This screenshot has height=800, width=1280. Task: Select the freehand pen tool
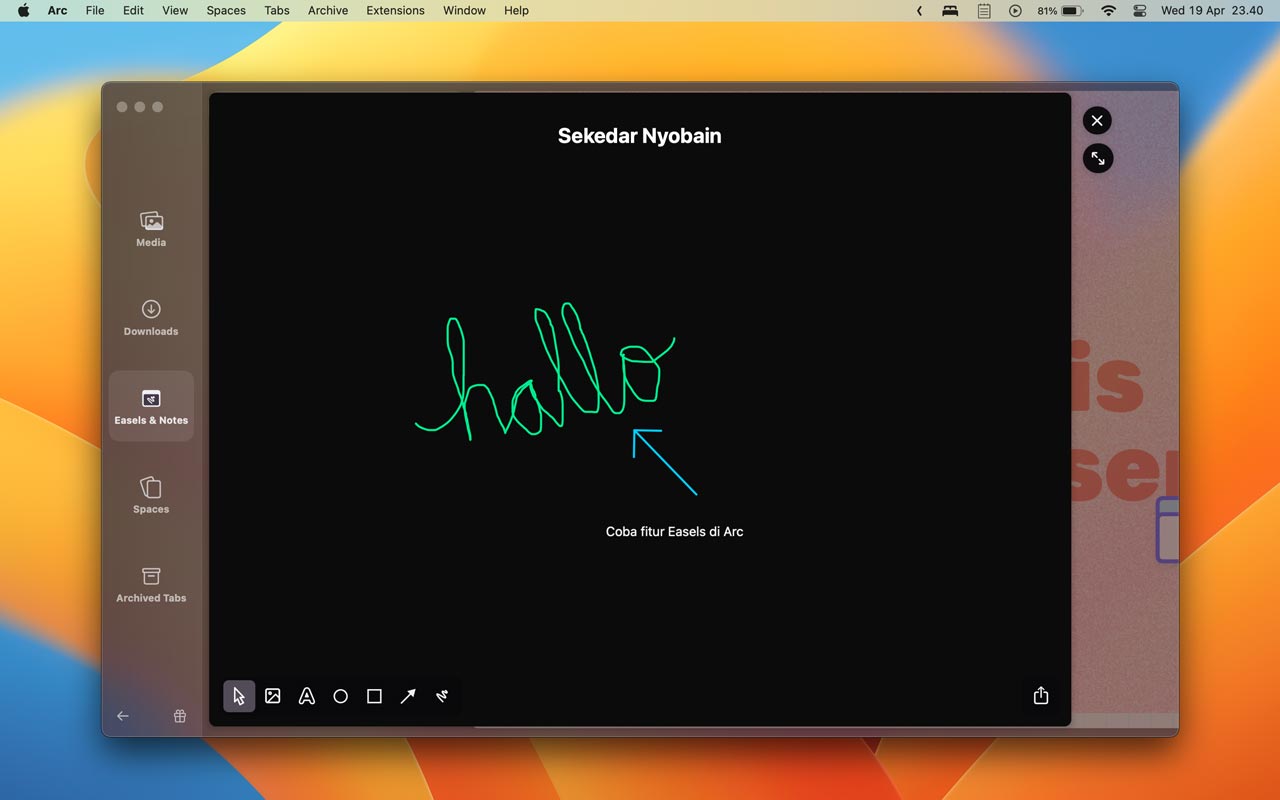(442, 696)
